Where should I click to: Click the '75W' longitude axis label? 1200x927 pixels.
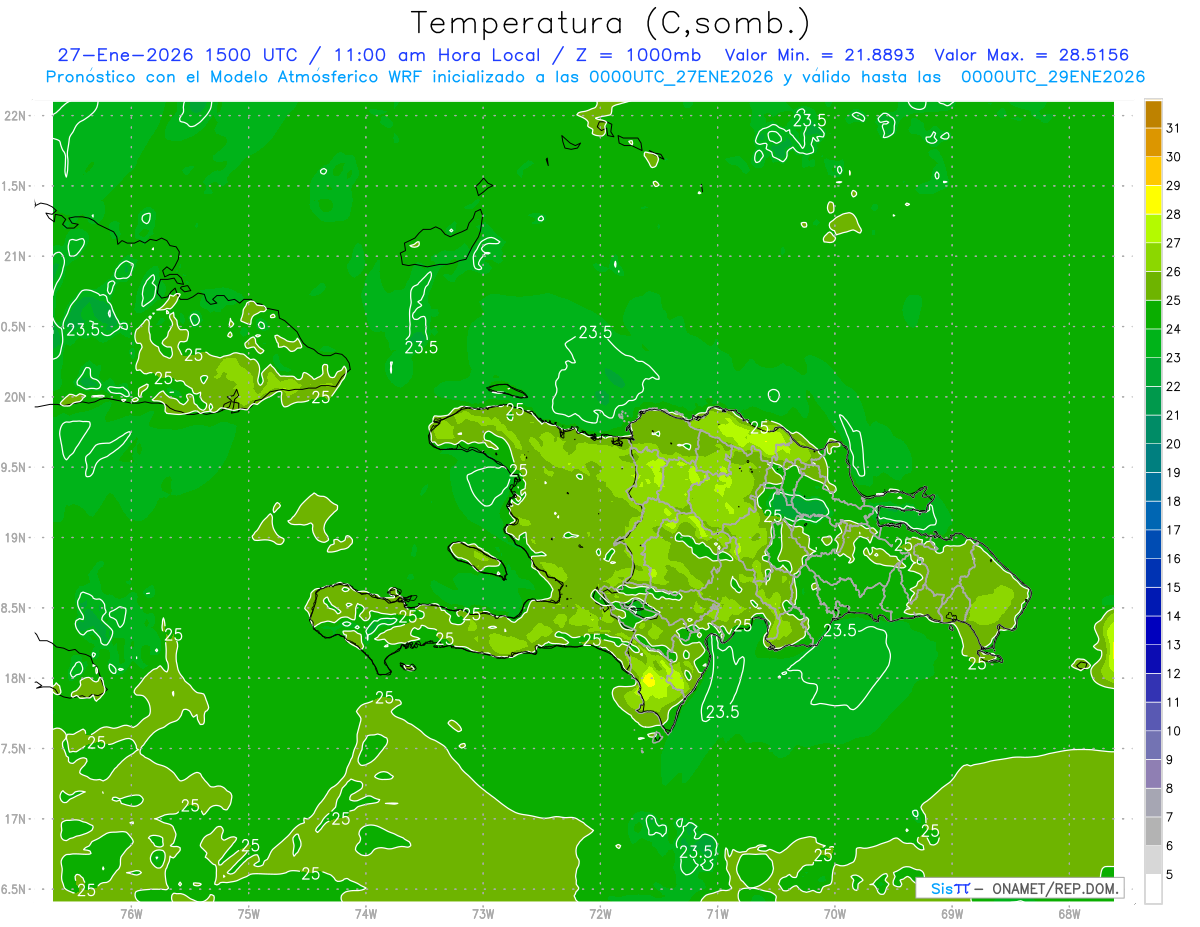coord(249,913)
